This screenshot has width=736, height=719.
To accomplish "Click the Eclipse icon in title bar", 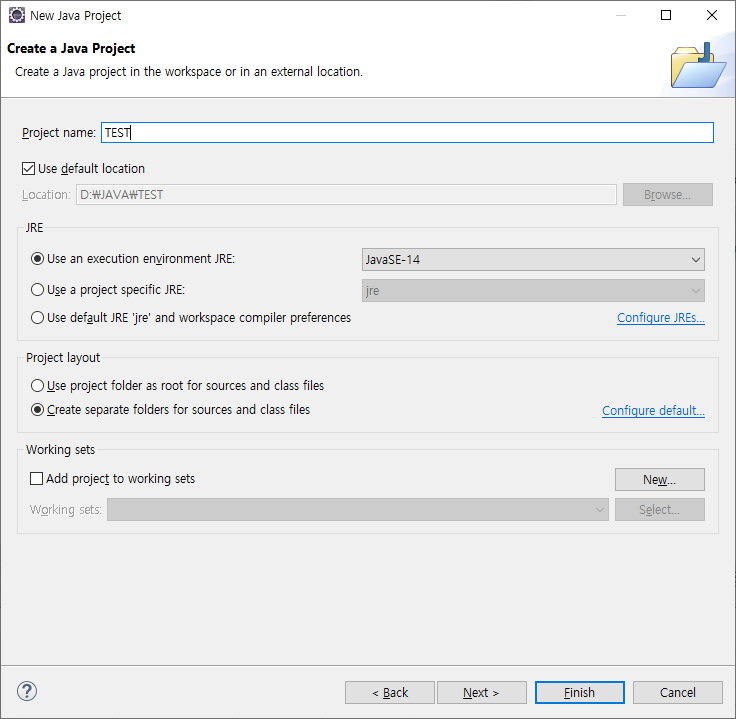I will (17, 15).
